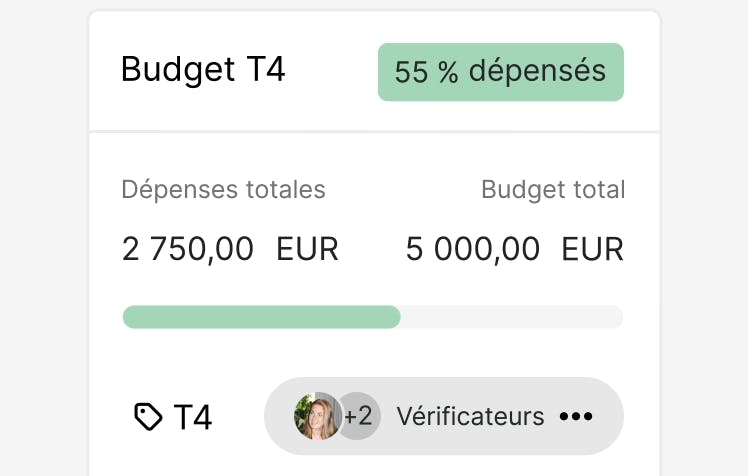This screenshot has height=476, width=748.
Task: Click the EUR currency next to 2 750,00
Action: (x=307, y=248)
